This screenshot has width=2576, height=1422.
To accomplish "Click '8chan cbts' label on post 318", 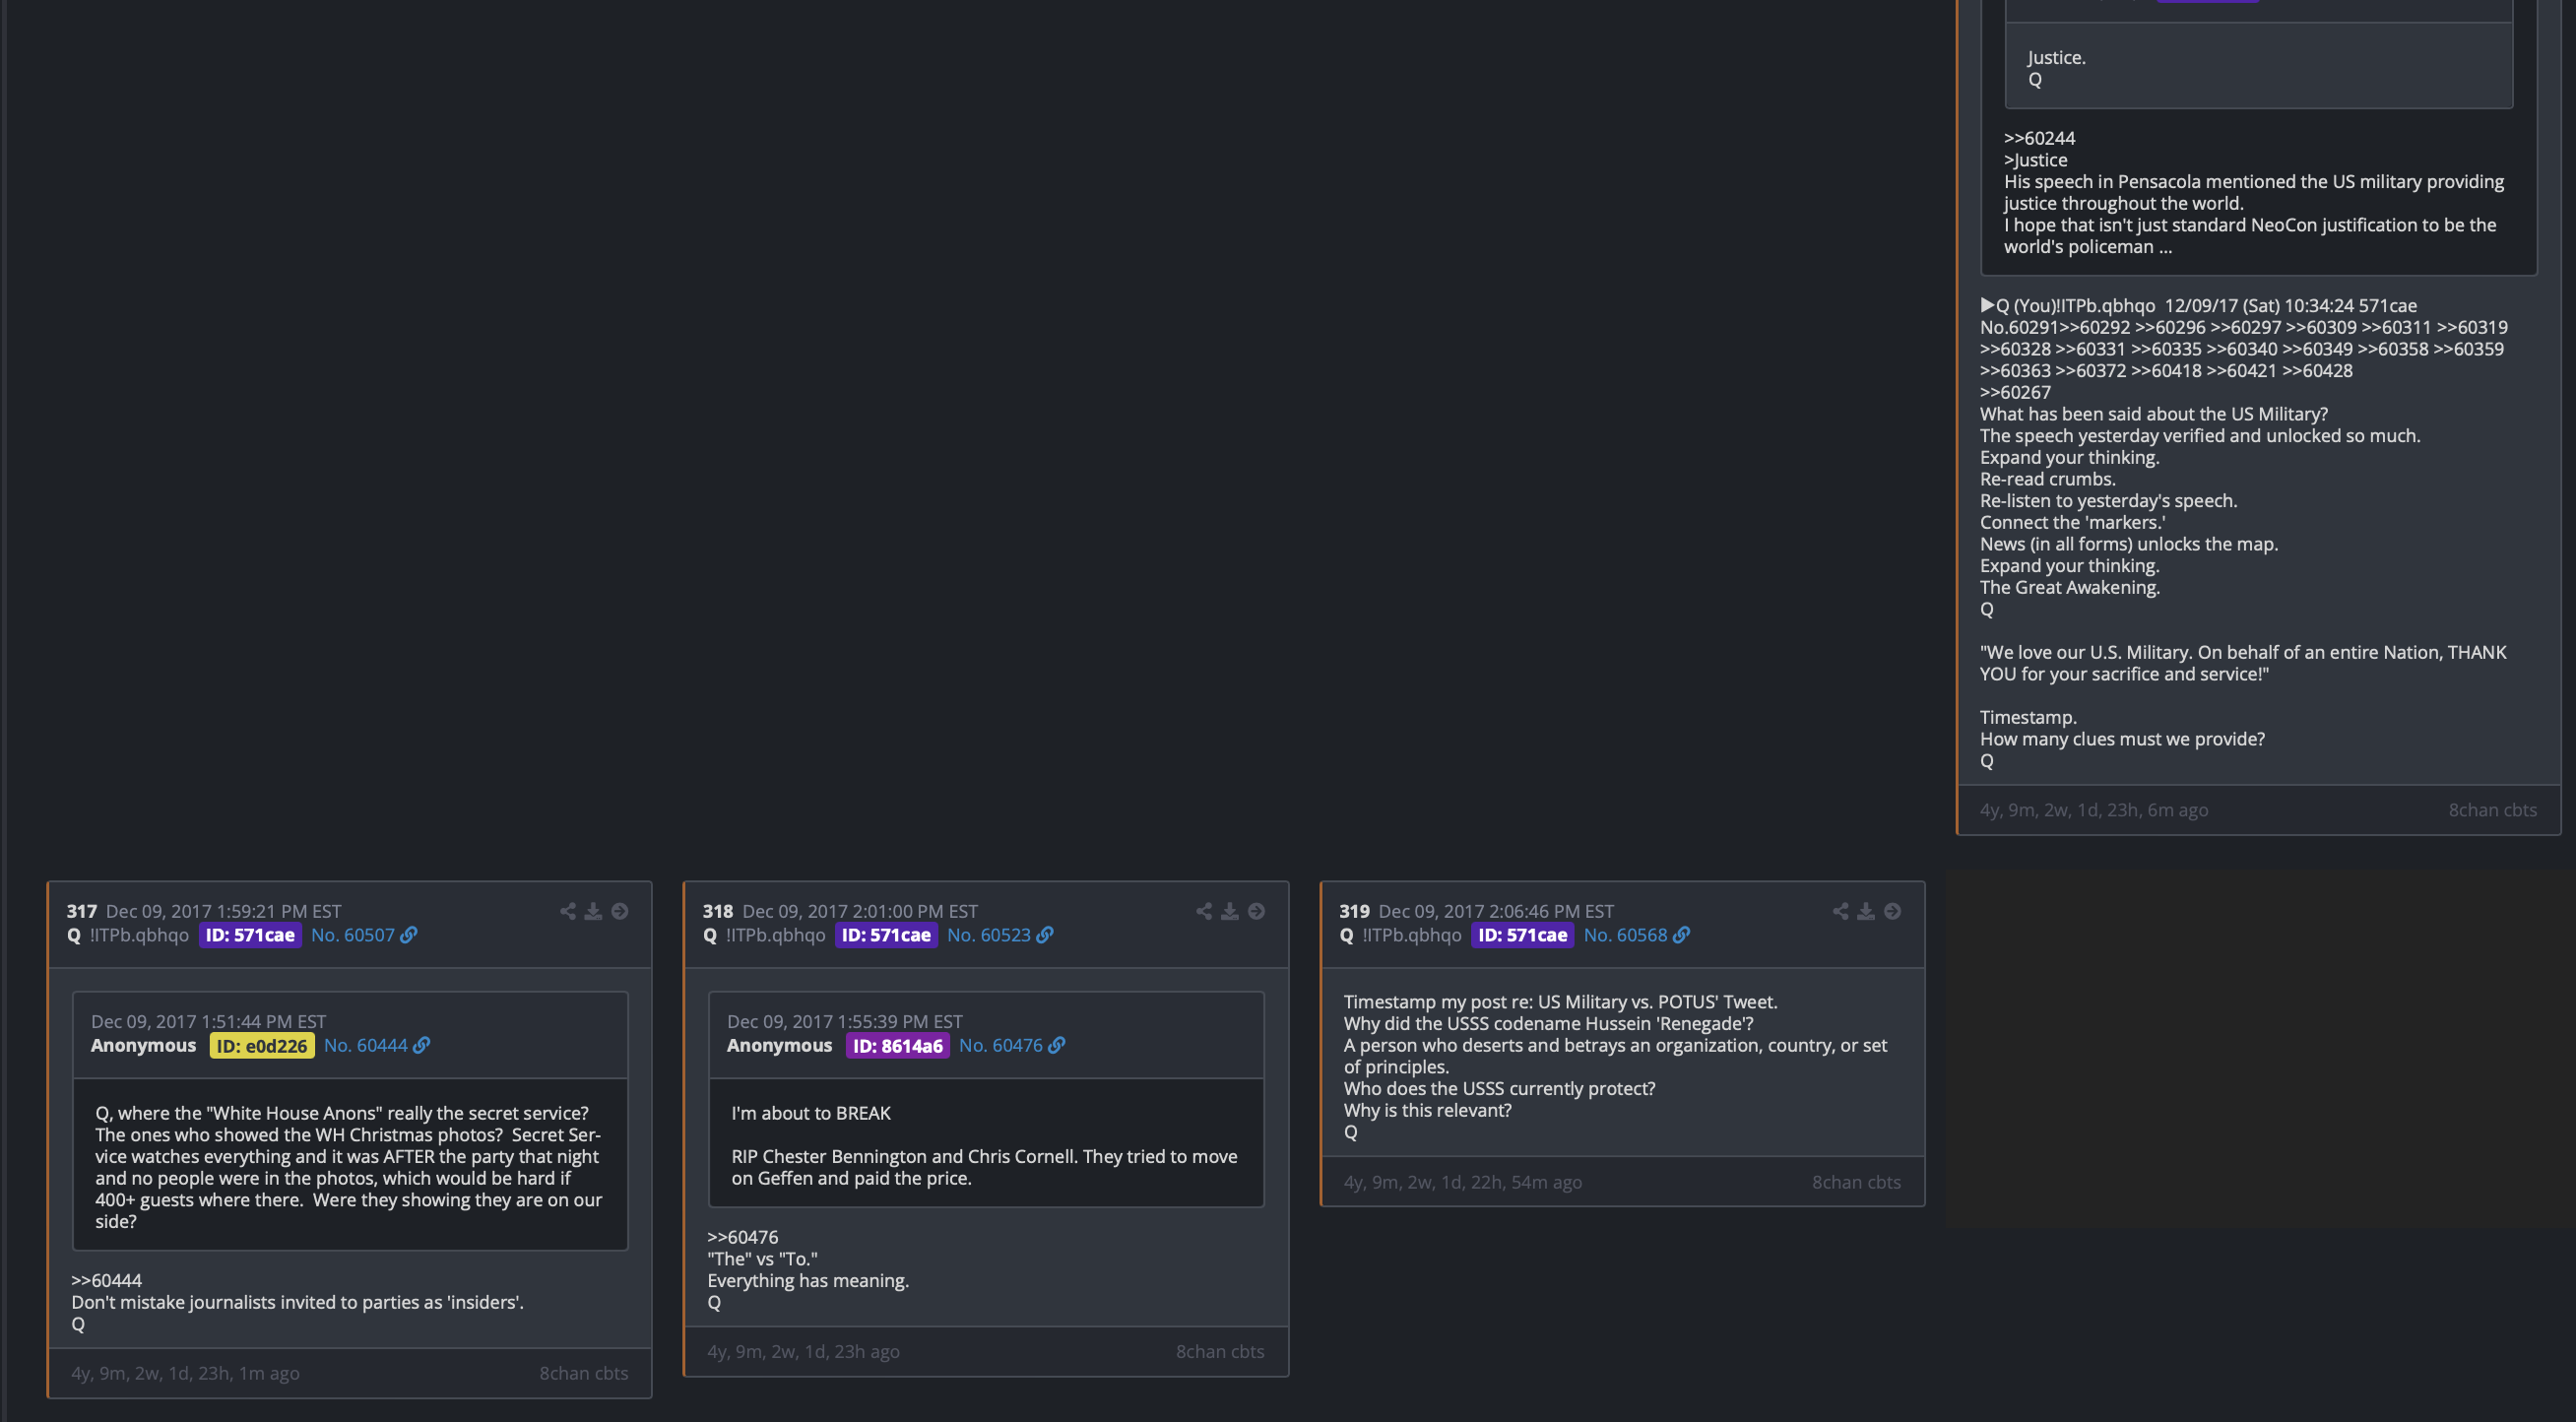I will [x=1220, y=1351].
